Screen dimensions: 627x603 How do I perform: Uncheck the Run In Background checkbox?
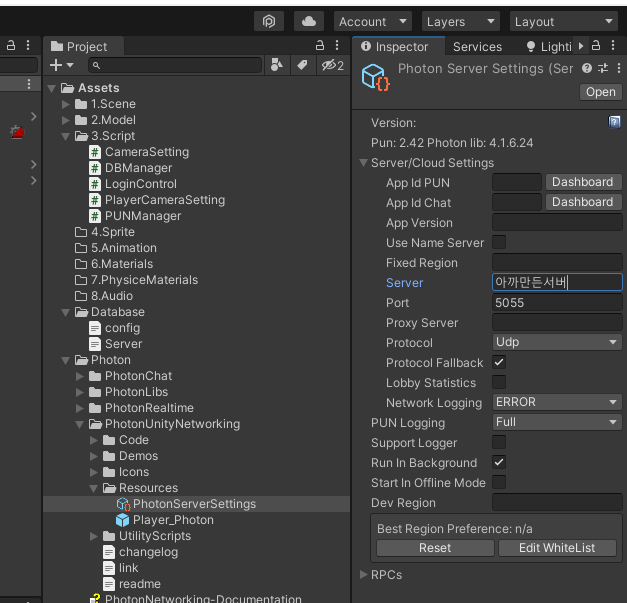[499, 462]
